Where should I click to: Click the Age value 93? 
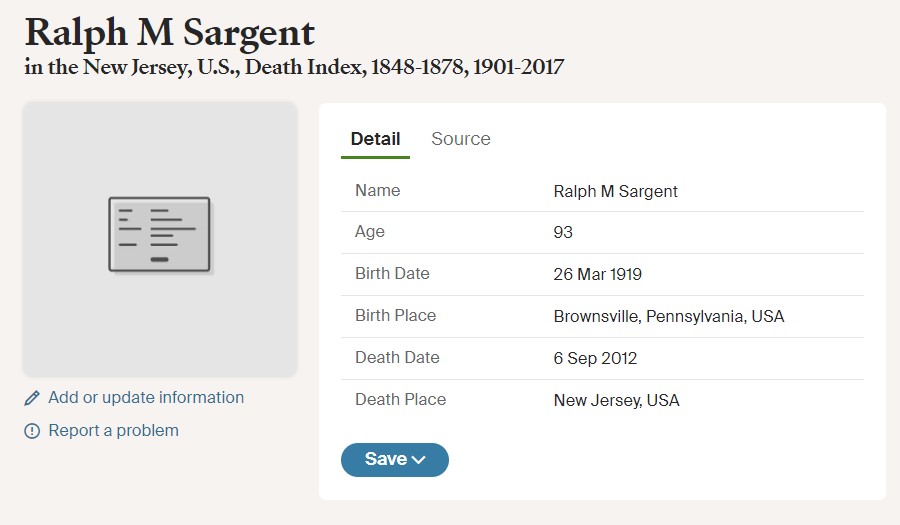563,232
